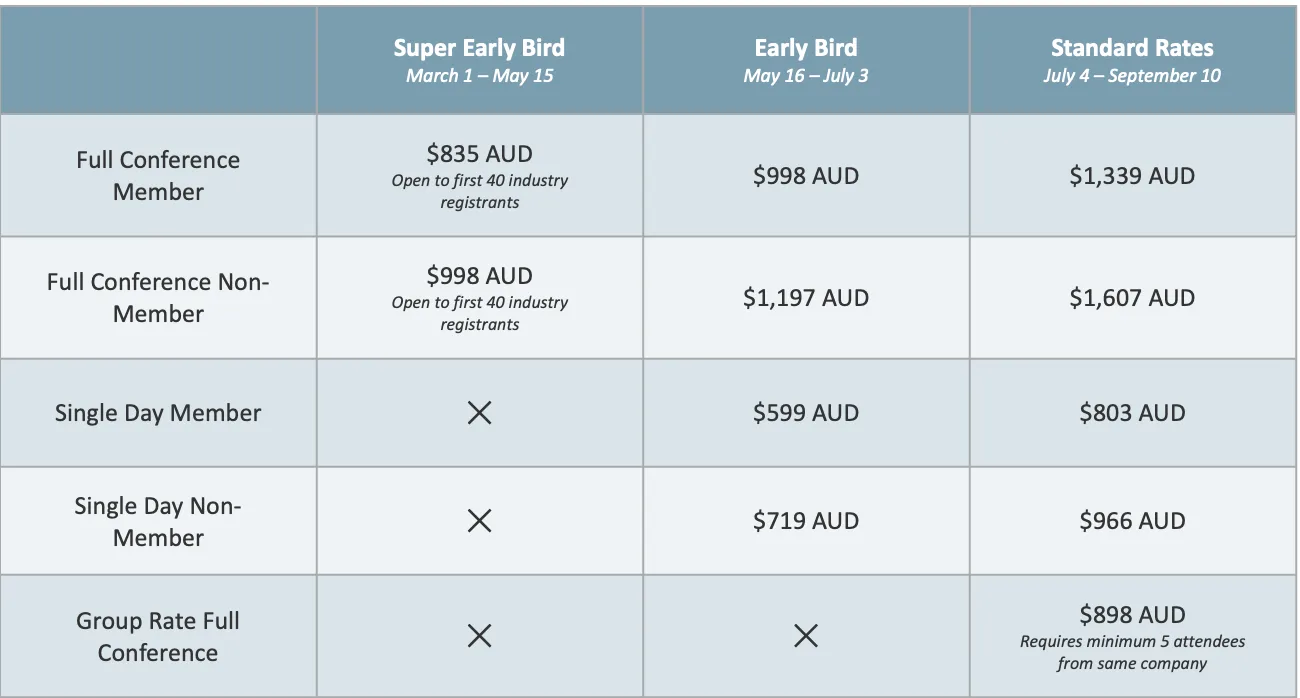The width and height of the screenshot is (1300, 698).
Task: Select the Standard Rates column header
Action: (1132, 48)
